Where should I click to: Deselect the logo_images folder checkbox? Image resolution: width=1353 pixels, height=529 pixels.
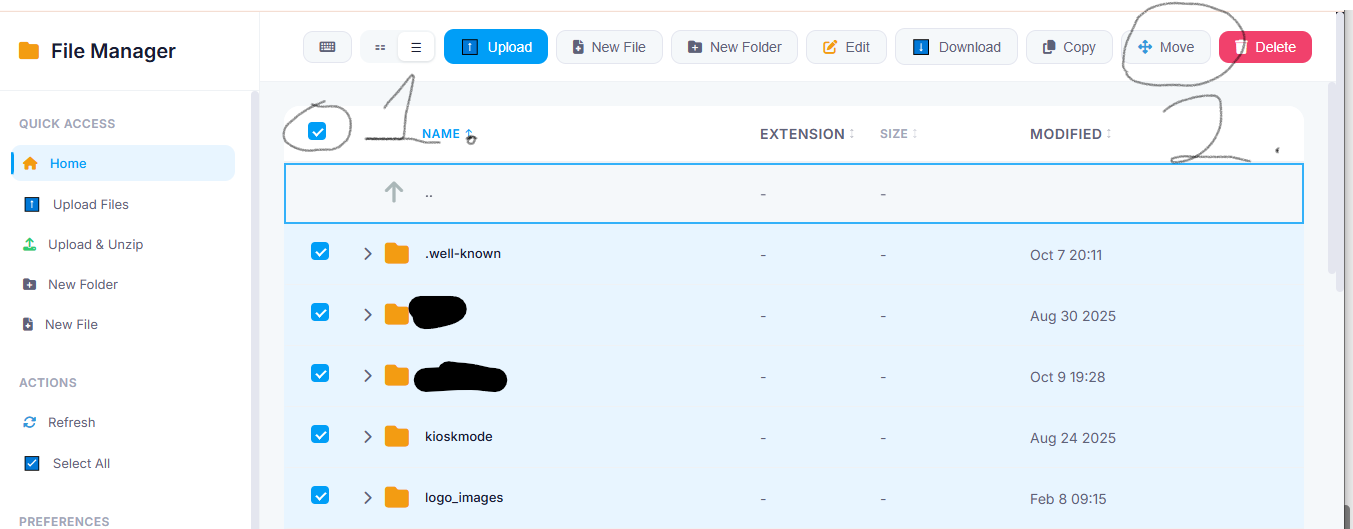tap(320, 495)
